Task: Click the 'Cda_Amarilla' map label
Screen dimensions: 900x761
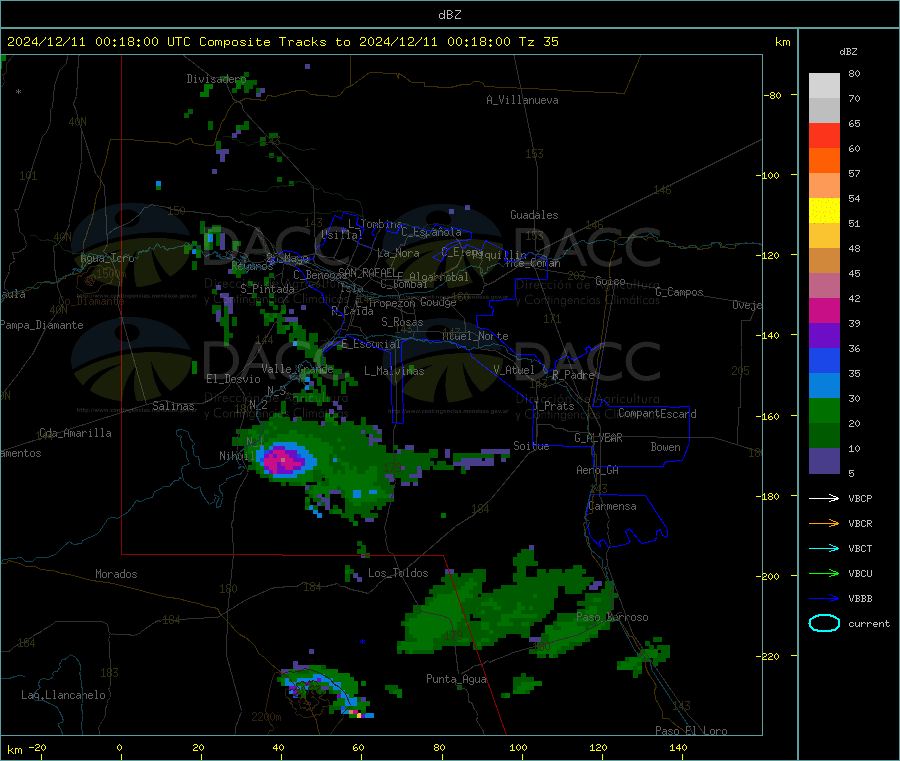Action: 75,433
